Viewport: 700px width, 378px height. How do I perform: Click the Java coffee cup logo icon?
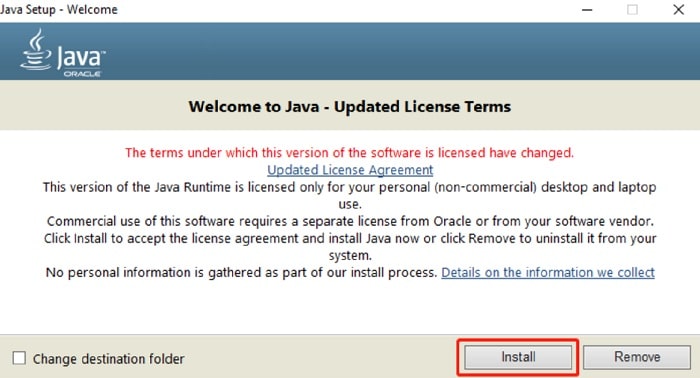click(x=36, y=49)
